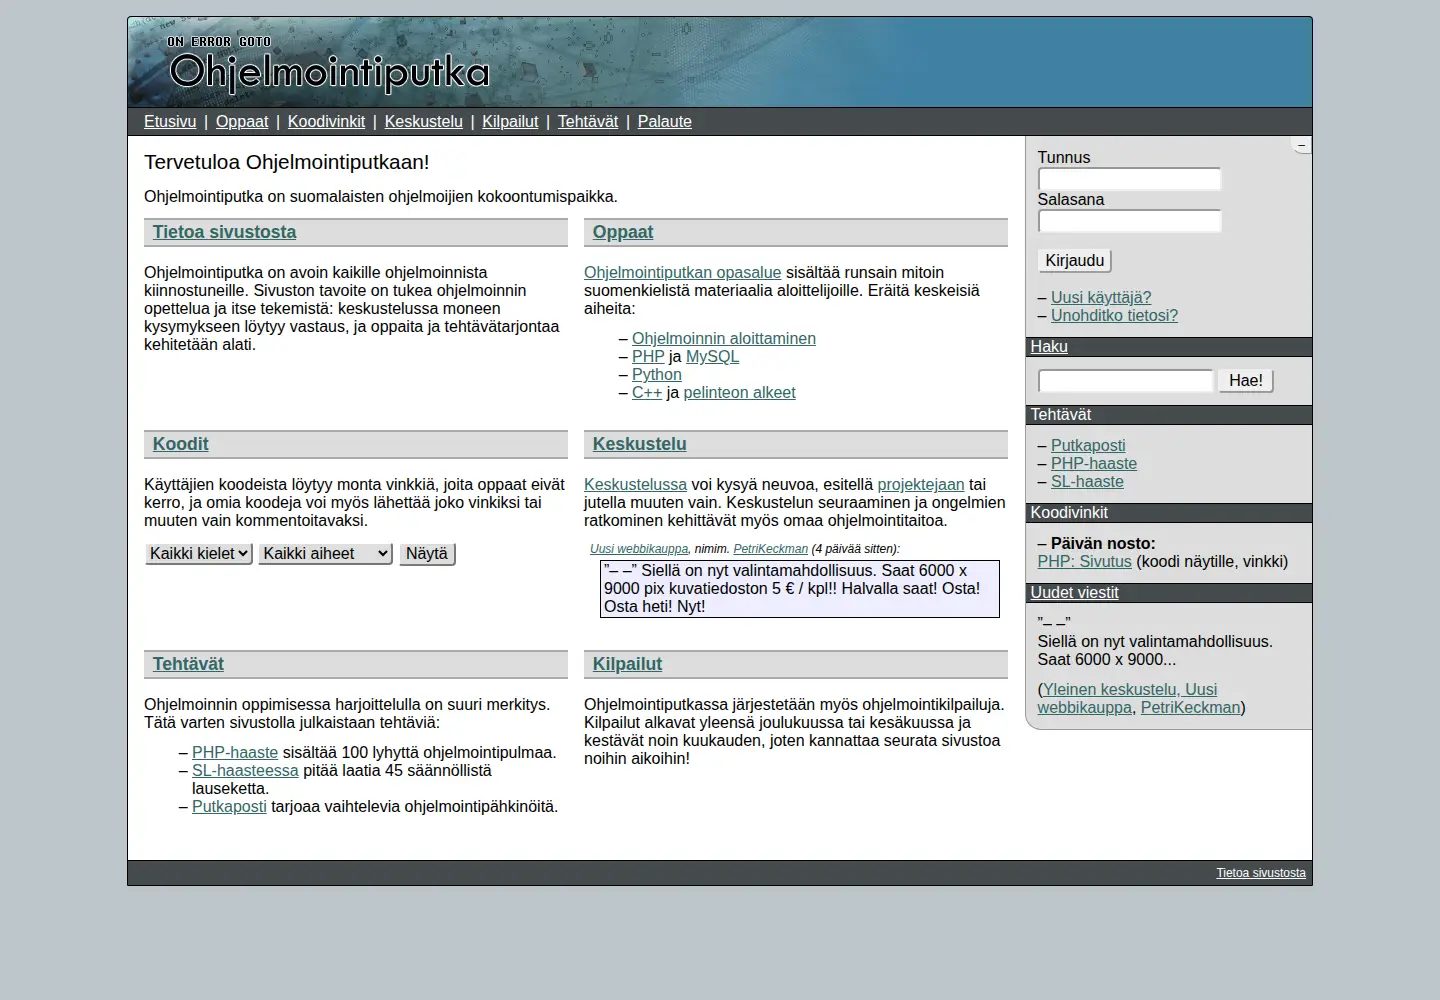Open the Uudet viestit sidebar heading link
The height and width of the screenshot is (1000, 1440).
pyautogui.click(x=1075, y=592)
